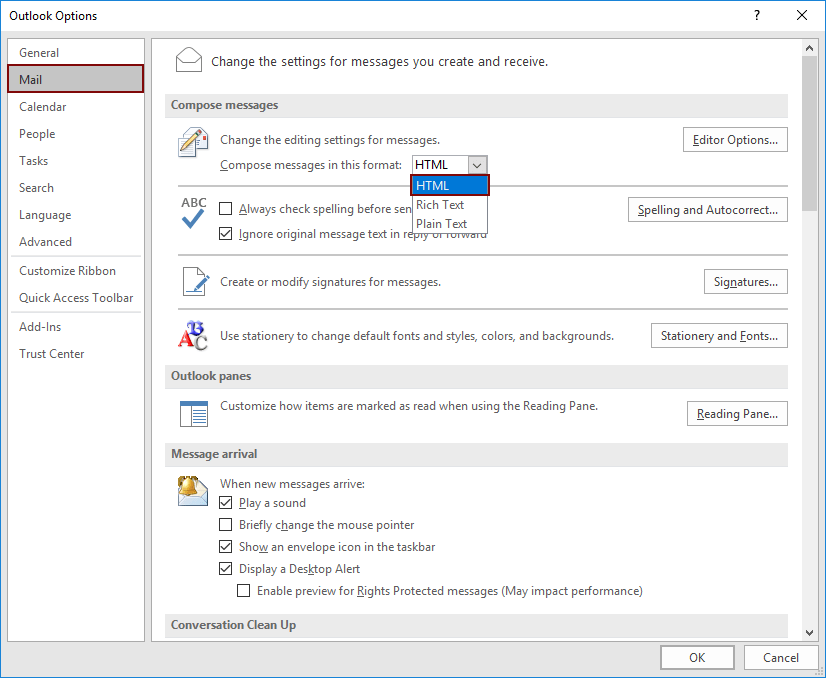Screen dimensions: 826x678
Task: Disable the Play a sound option
Action: coord(225,503)
